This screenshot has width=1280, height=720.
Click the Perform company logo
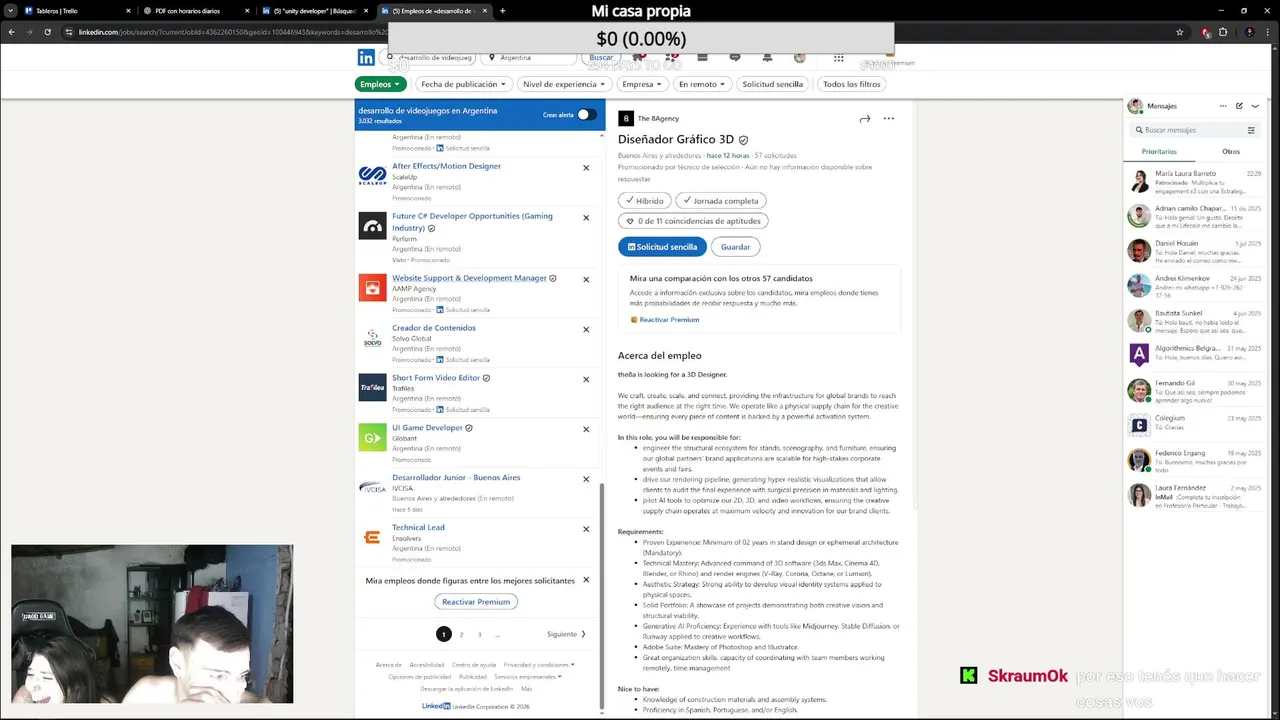coord(372,226)
